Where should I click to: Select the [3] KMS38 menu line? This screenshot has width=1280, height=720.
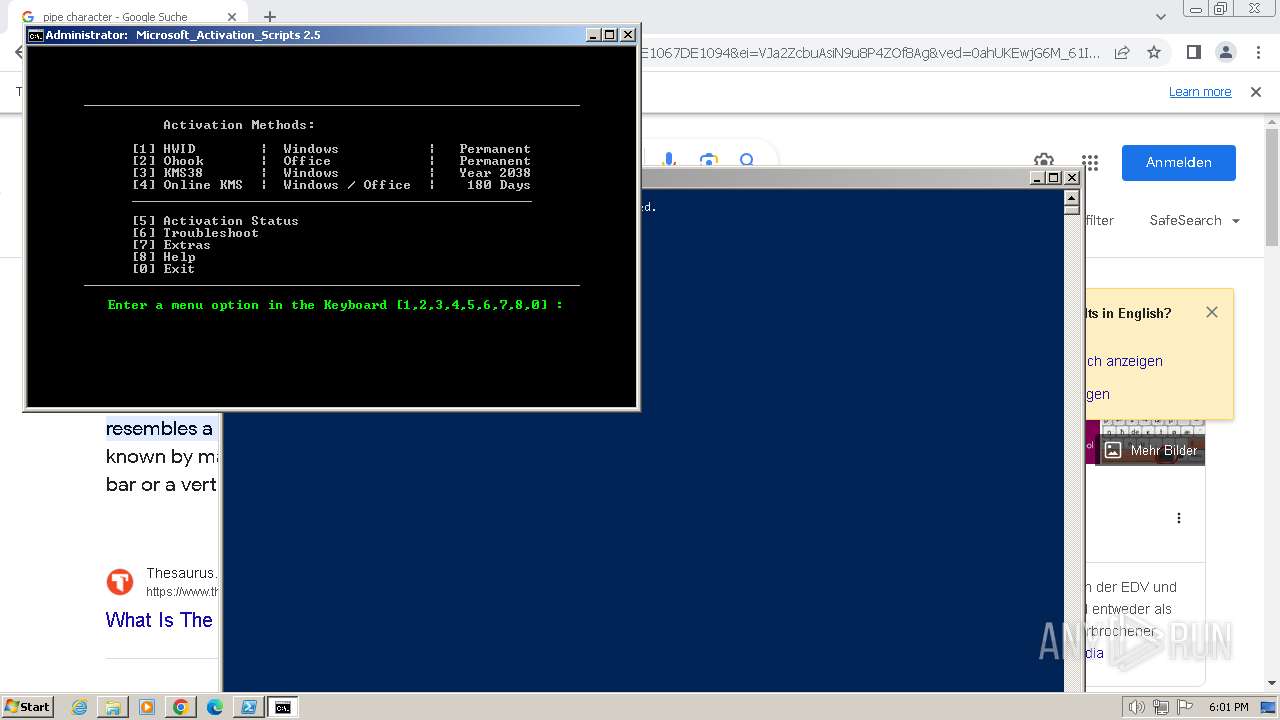tap(331, 173)
